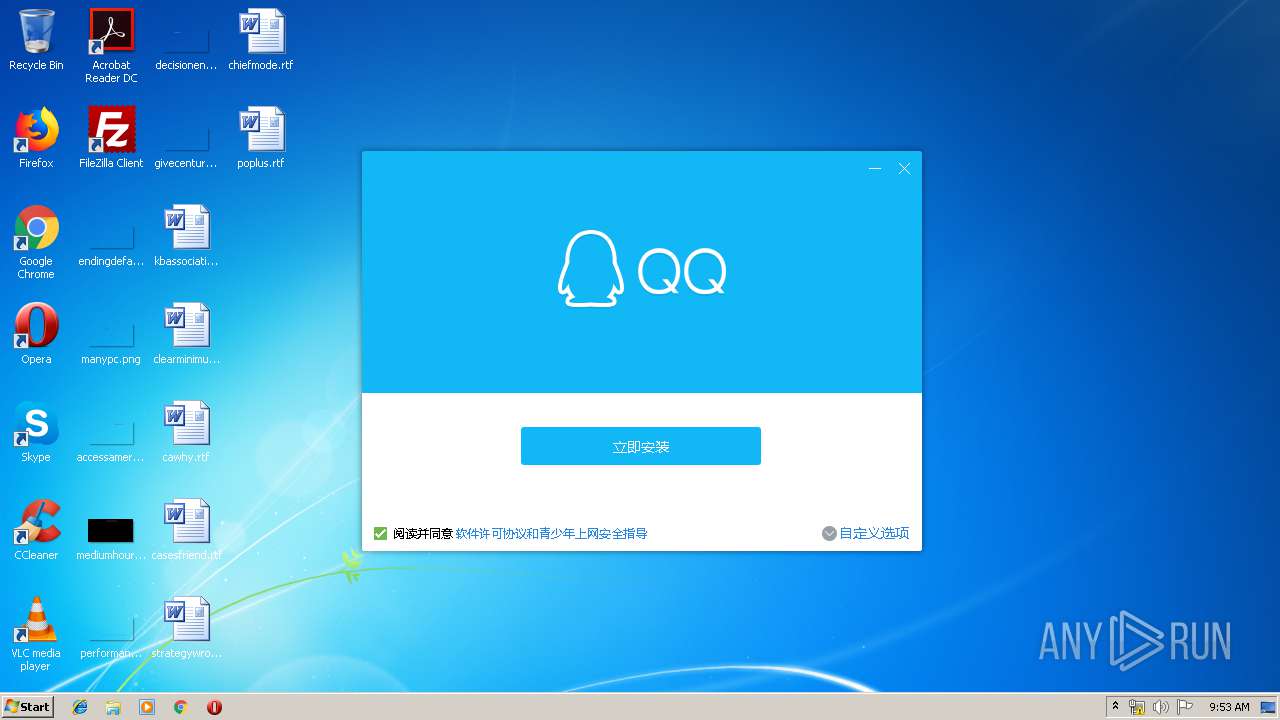This screenshot has width=1280, height=720.
Task: Expand 自定义选项 custom options
Action: click(865, 533)
